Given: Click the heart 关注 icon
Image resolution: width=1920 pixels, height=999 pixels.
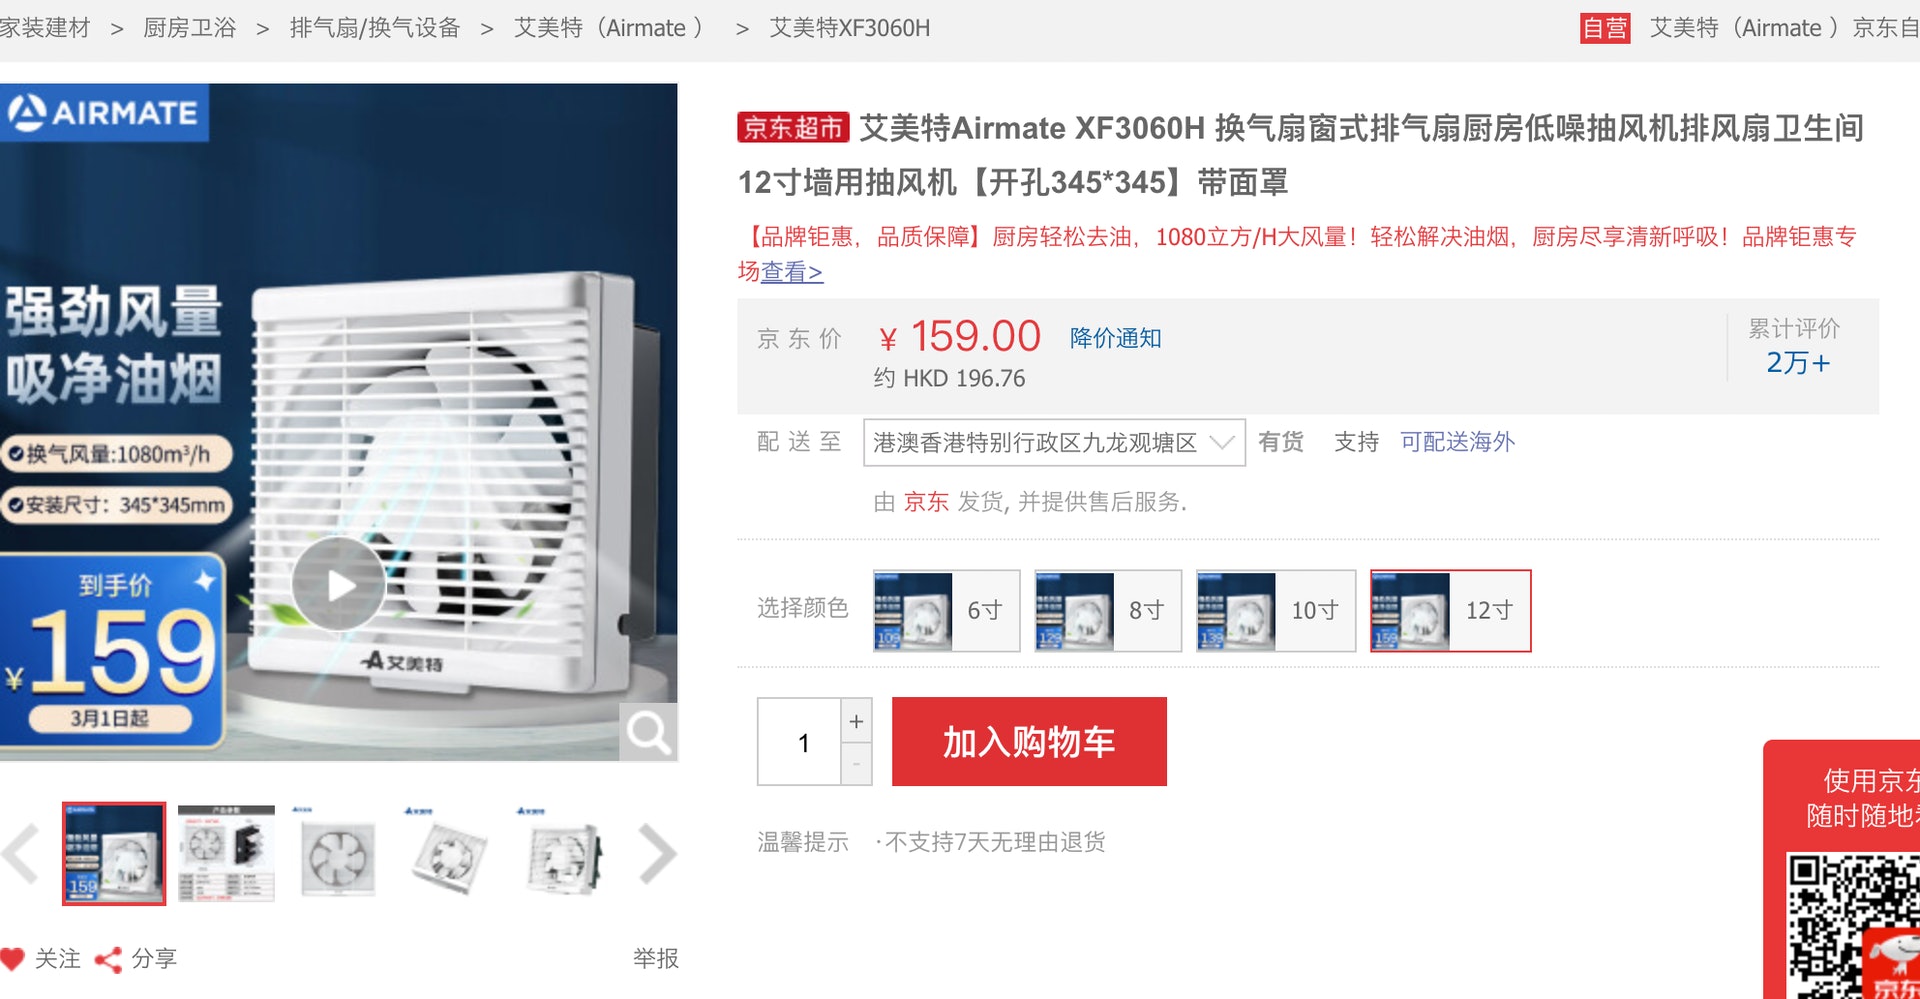Looking at the screenshot, I should point(13,959).
